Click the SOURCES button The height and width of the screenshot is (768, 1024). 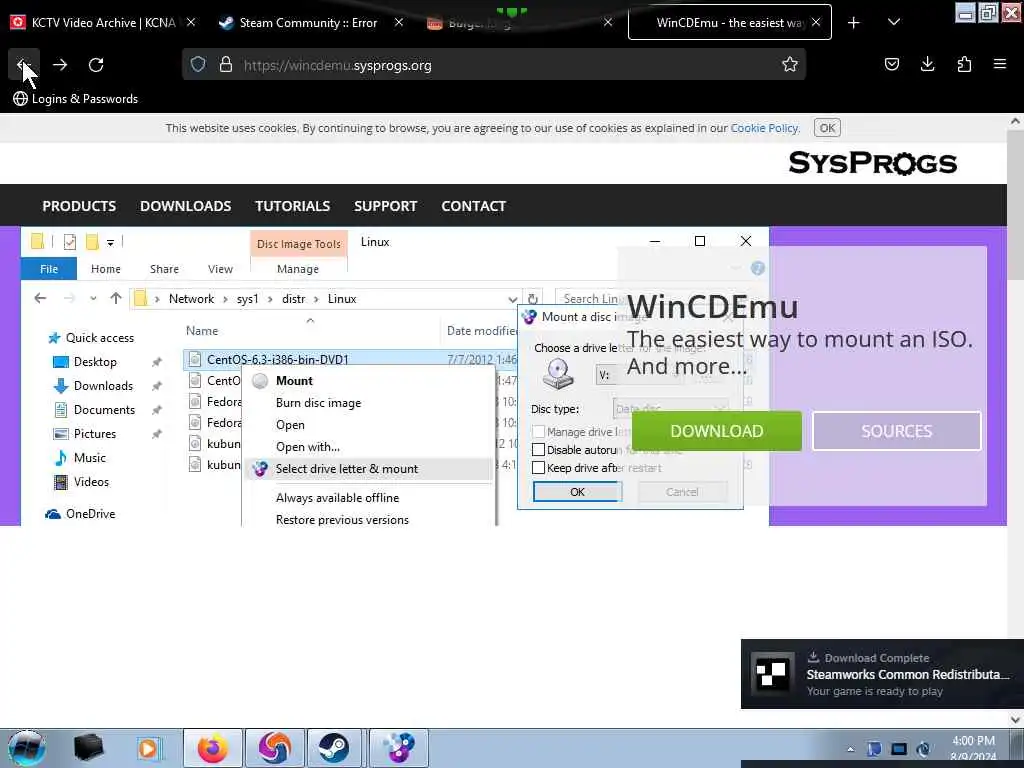pyautogui.click(x=896, y=431)
